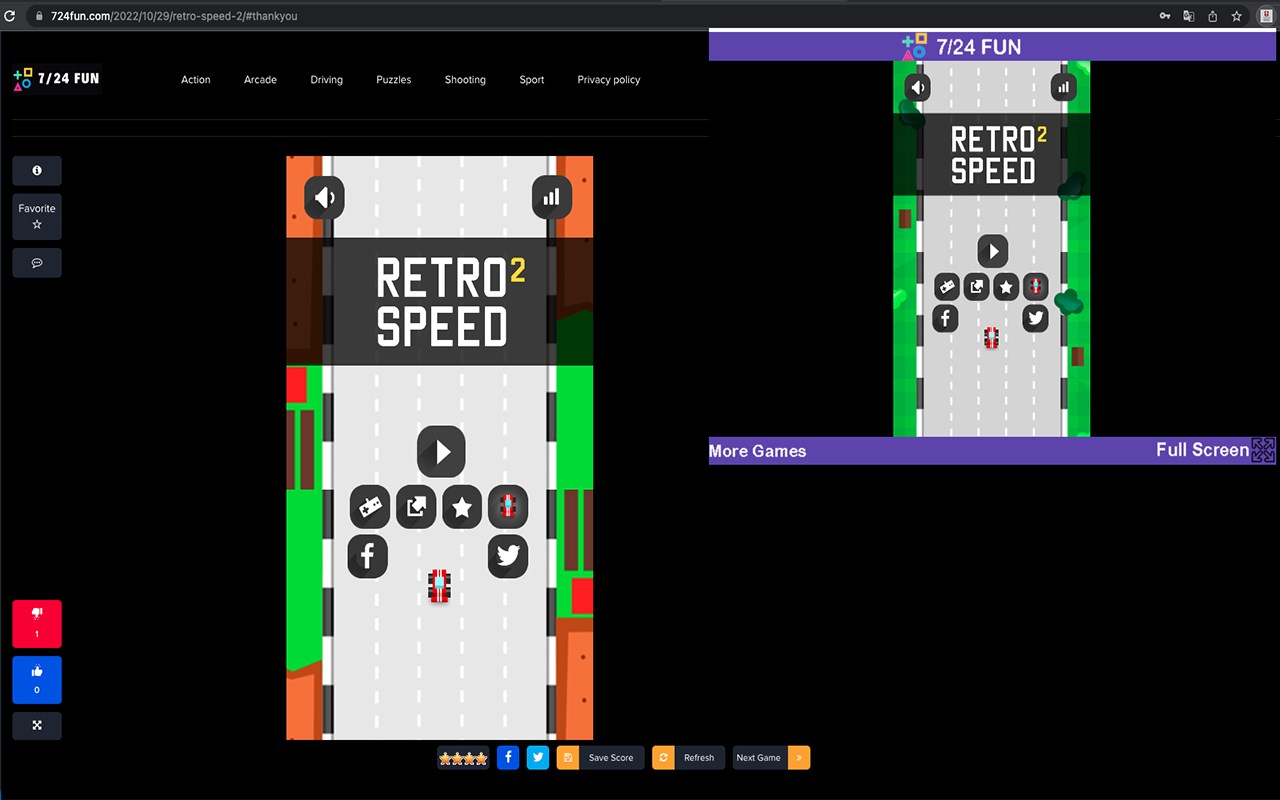Image resolution: width=1280 pixels, height=800 pixels.
Task: Open the Arcade menu category
Action: [x=260, y=80]
